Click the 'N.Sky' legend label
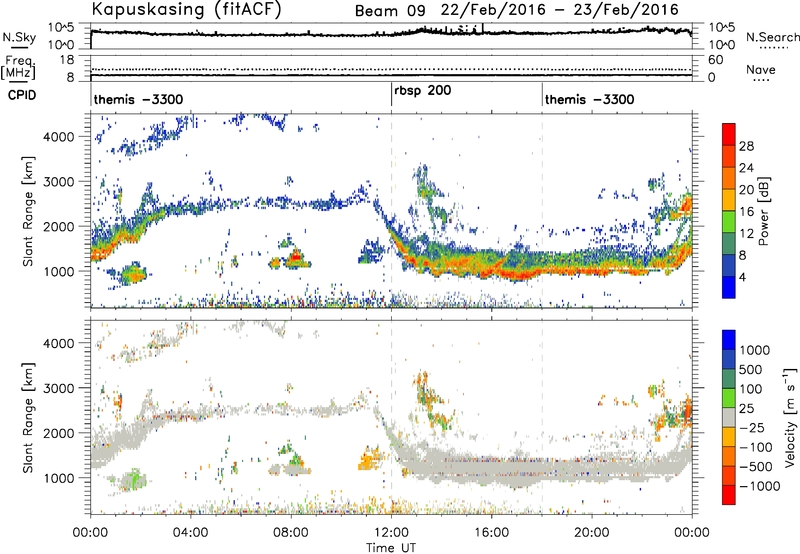 point(19,37)
